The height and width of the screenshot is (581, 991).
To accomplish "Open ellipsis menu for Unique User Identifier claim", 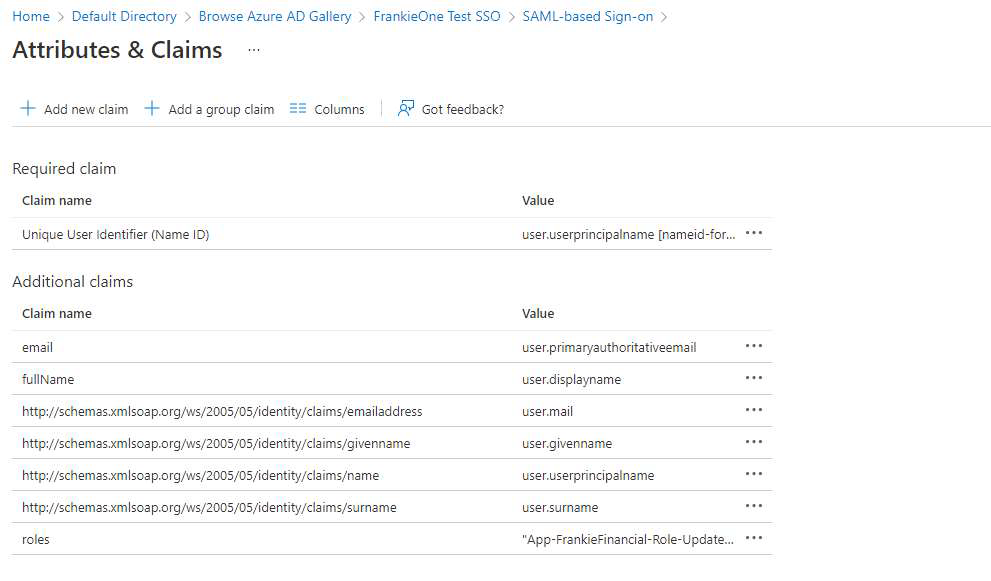I will (754, 234).
